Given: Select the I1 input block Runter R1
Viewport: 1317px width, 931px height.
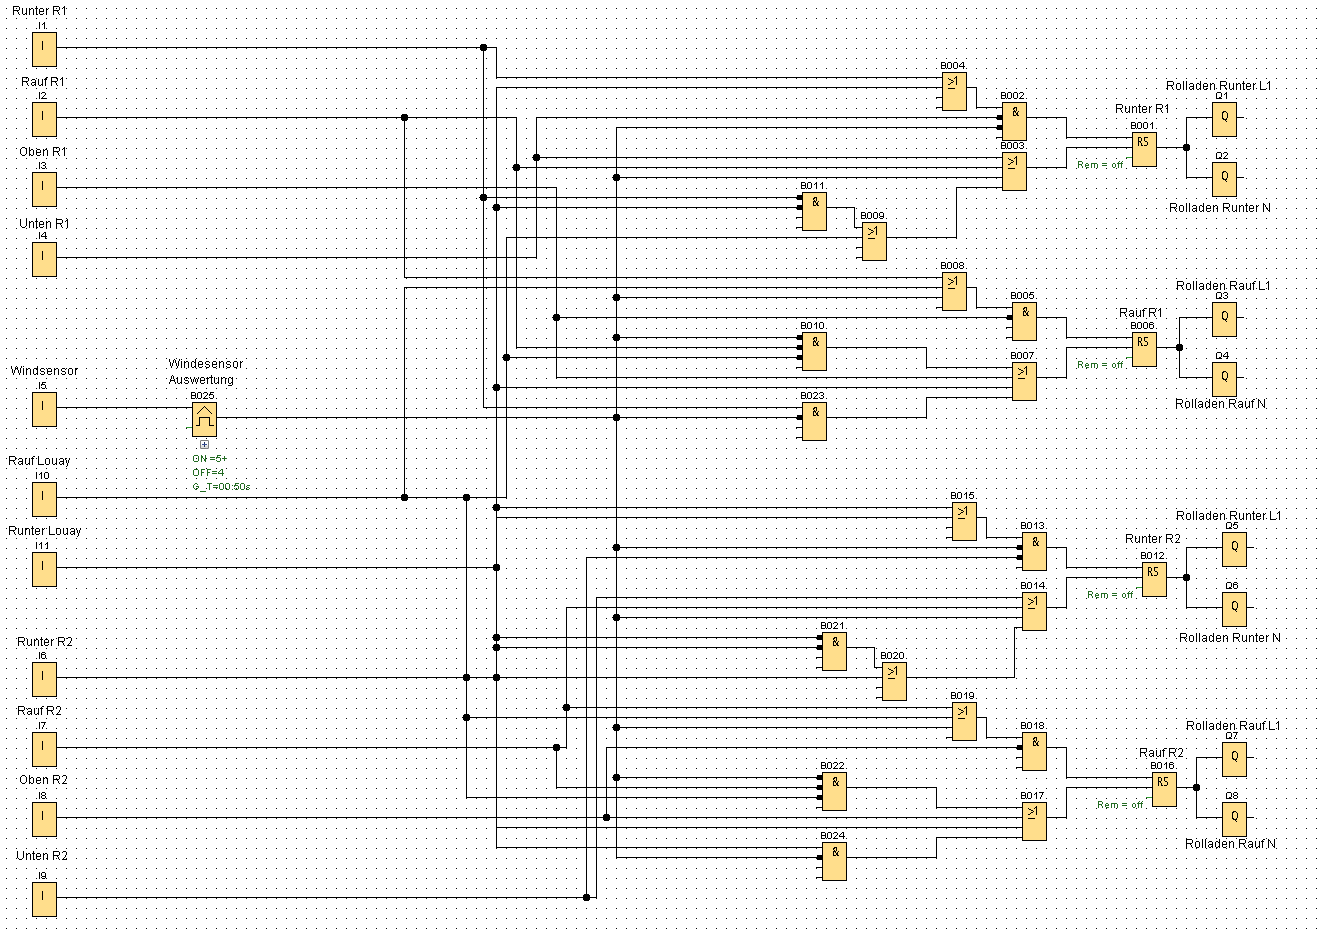Looking at the screenshot, I should click(x=44, y=48).
